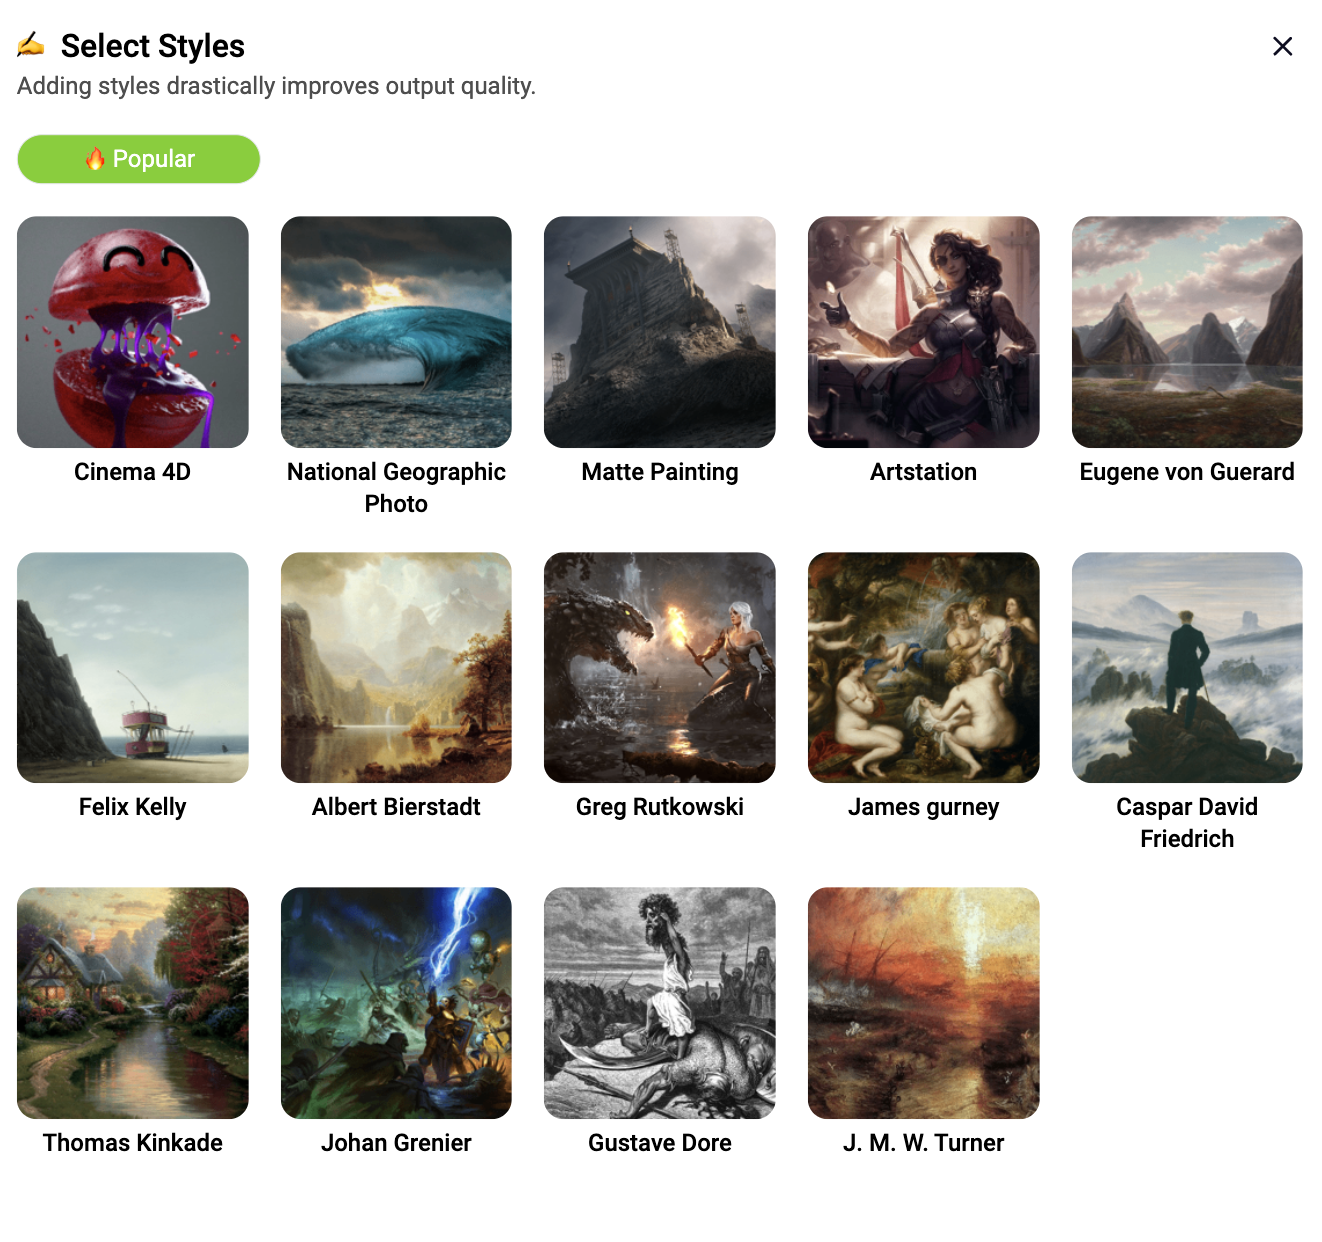Pick the Thomas Kinkade cottage style
Image resolution: width=1322 pixels, height=1242 pixels.
coord(132,1003)
